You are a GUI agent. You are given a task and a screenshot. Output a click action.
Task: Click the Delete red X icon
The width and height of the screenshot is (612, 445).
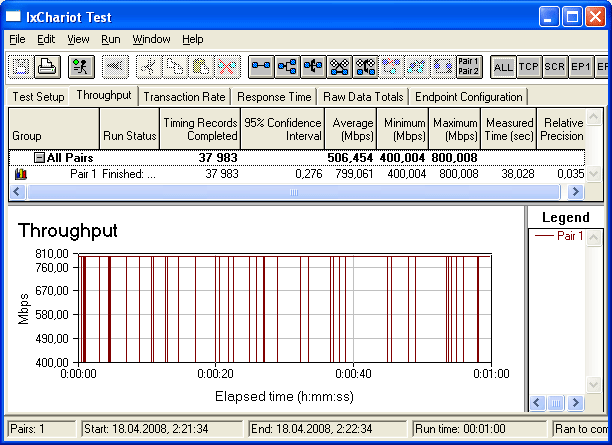(x=227, y=67)
